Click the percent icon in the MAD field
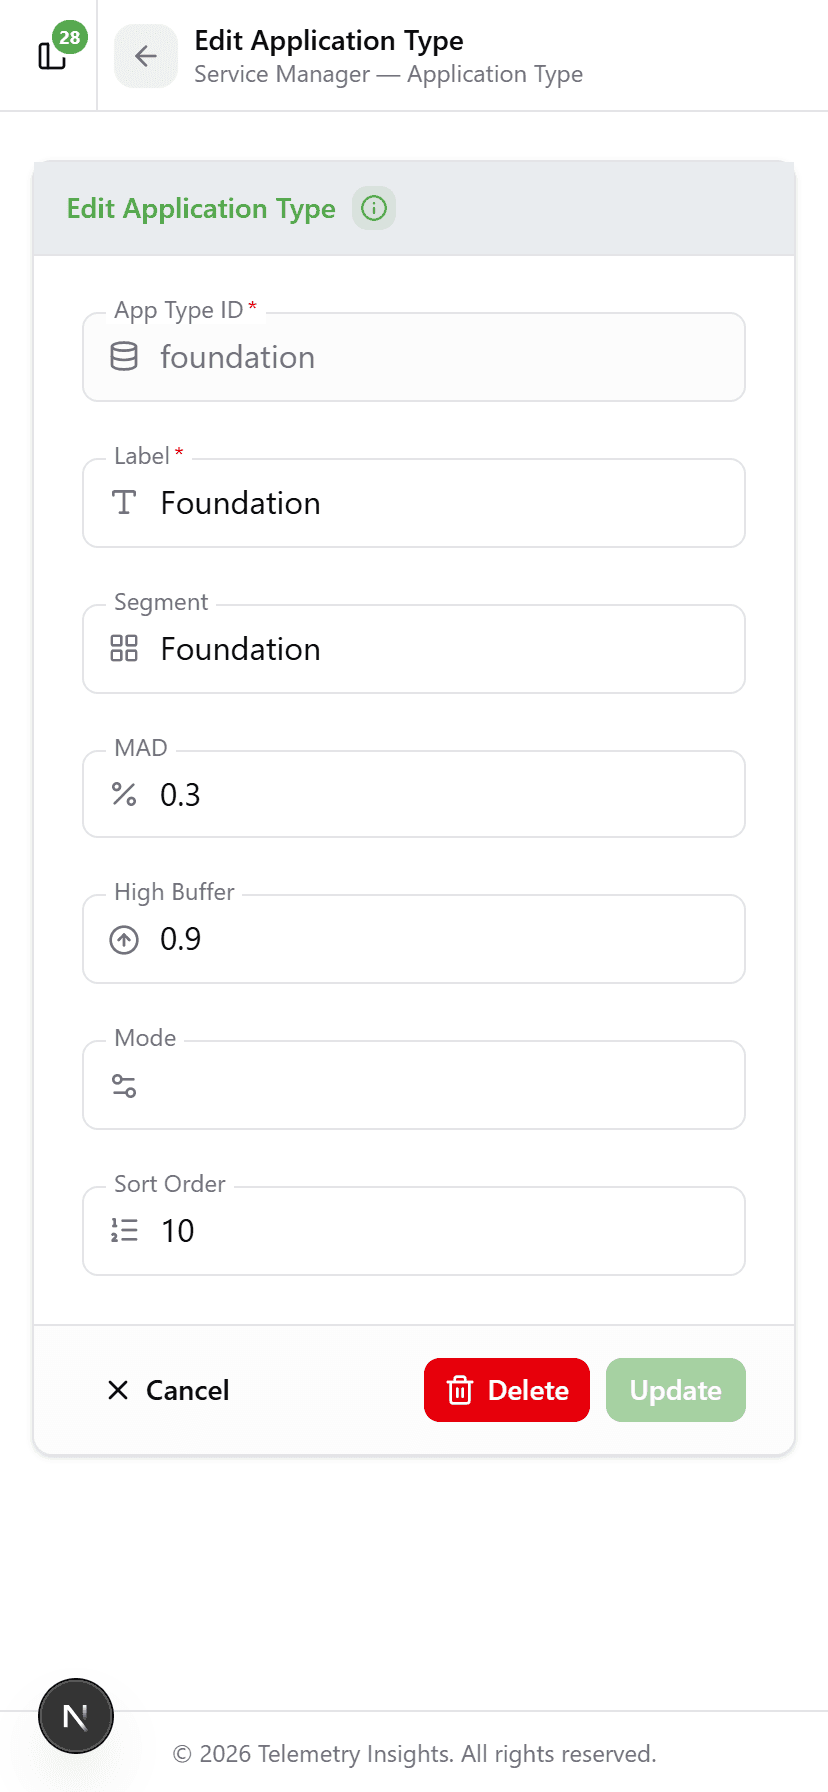 [x=123, y=794]
